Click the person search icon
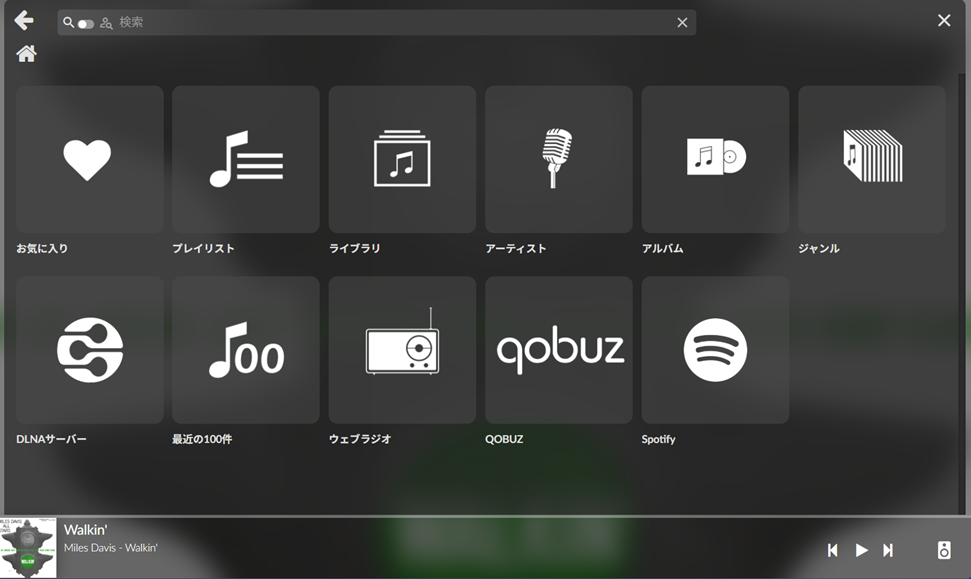The width and height of the screenshot is (971, 579). (x=106, y=24)
